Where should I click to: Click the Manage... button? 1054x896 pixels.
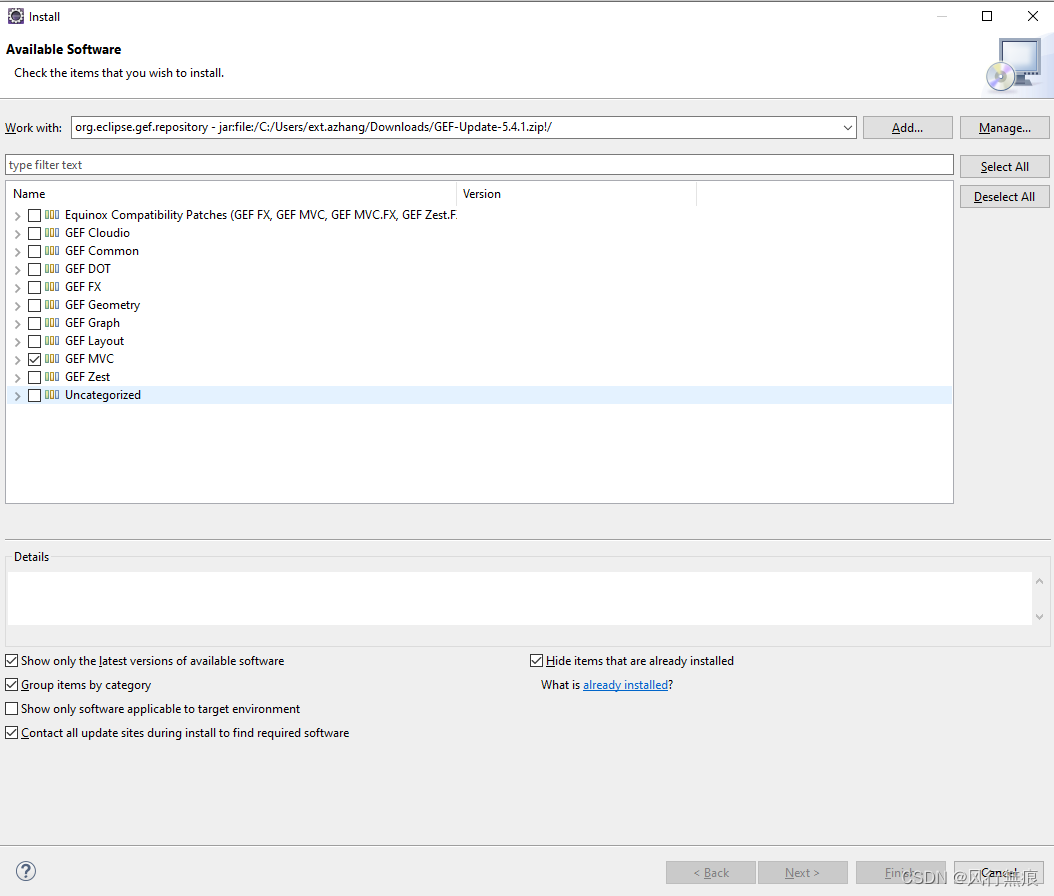(1004, 128)
